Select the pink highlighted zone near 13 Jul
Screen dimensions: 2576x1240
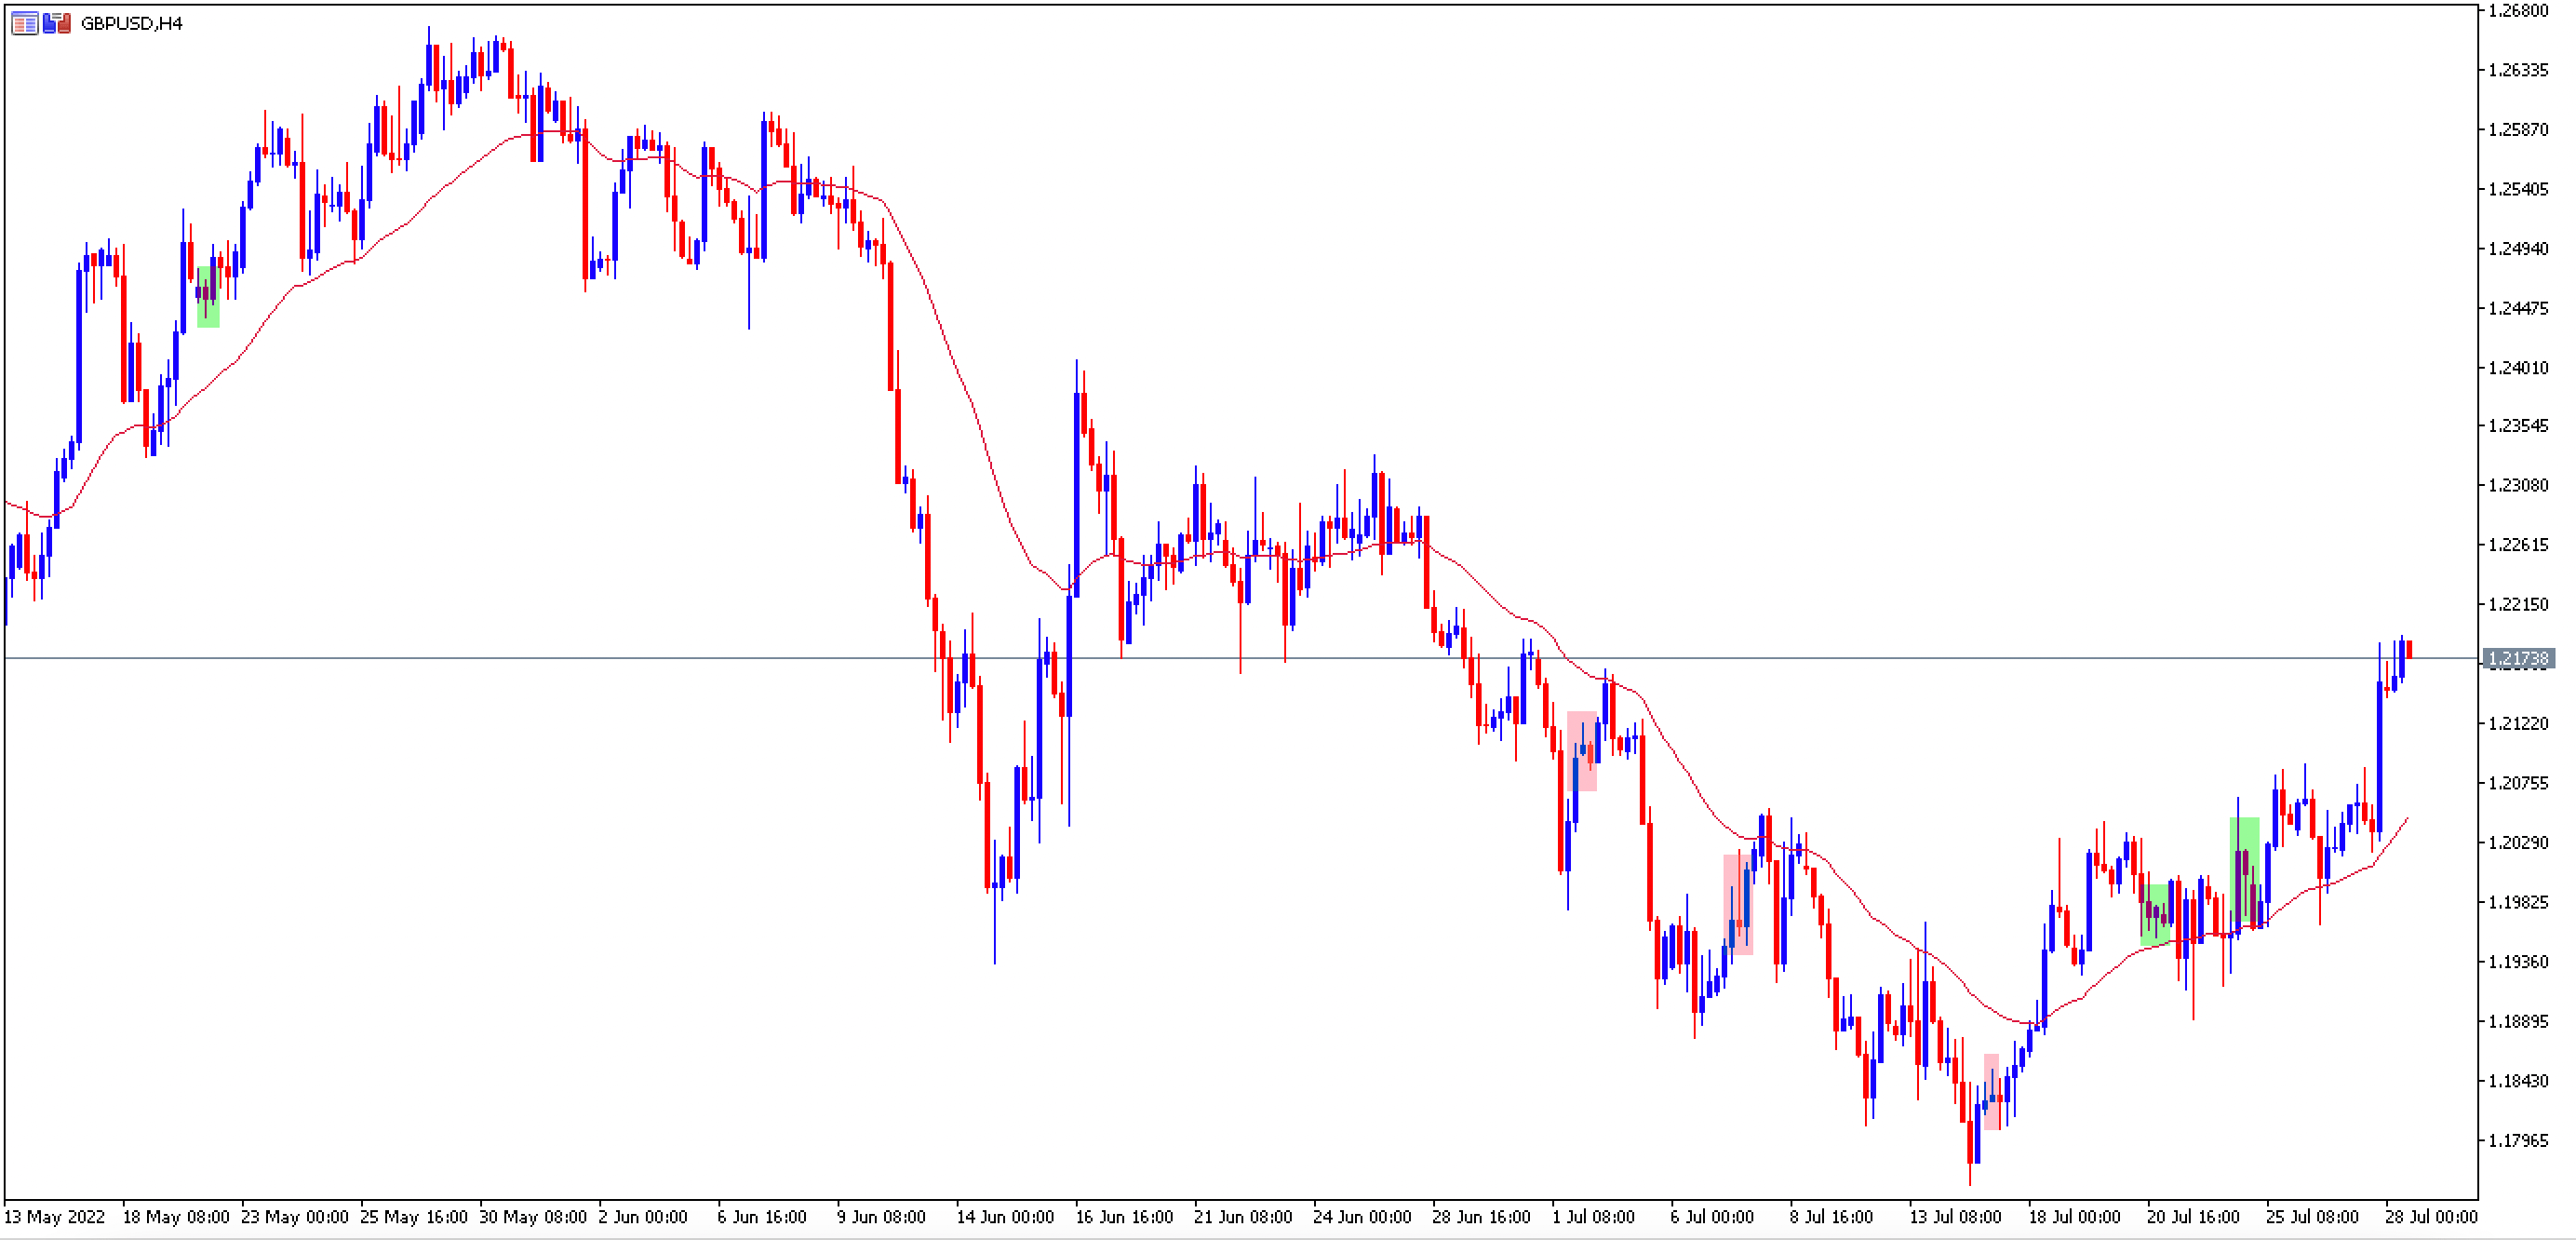pyautogui.click(x=1992, y=1091)
